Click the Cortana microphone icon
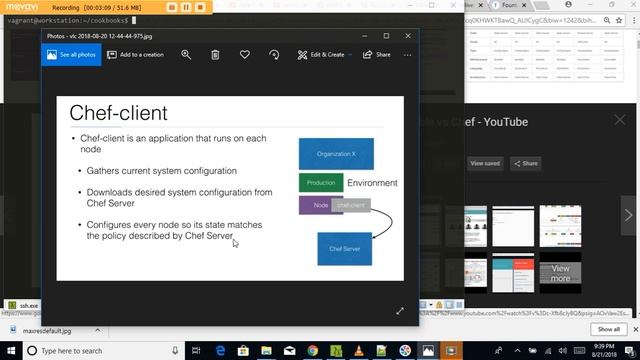 point(175,351)
